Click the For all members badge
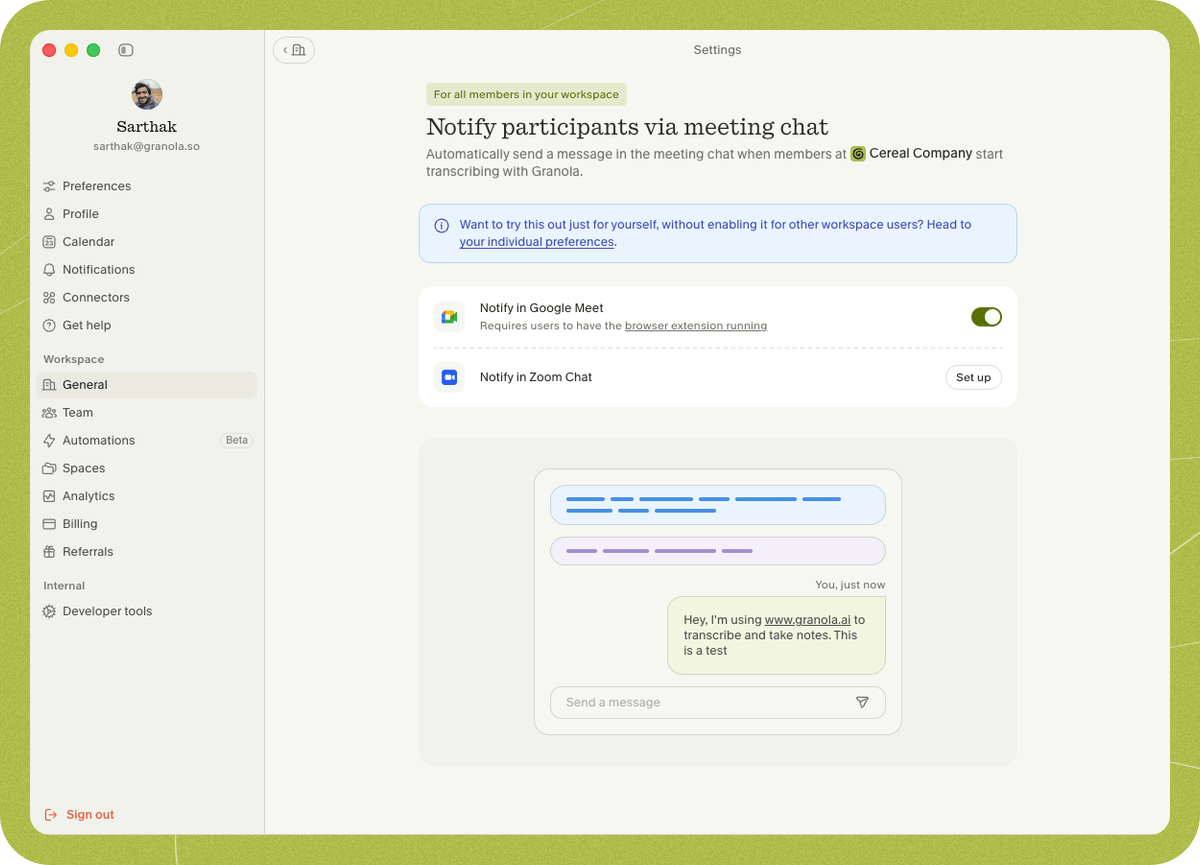 pos(526,95)
